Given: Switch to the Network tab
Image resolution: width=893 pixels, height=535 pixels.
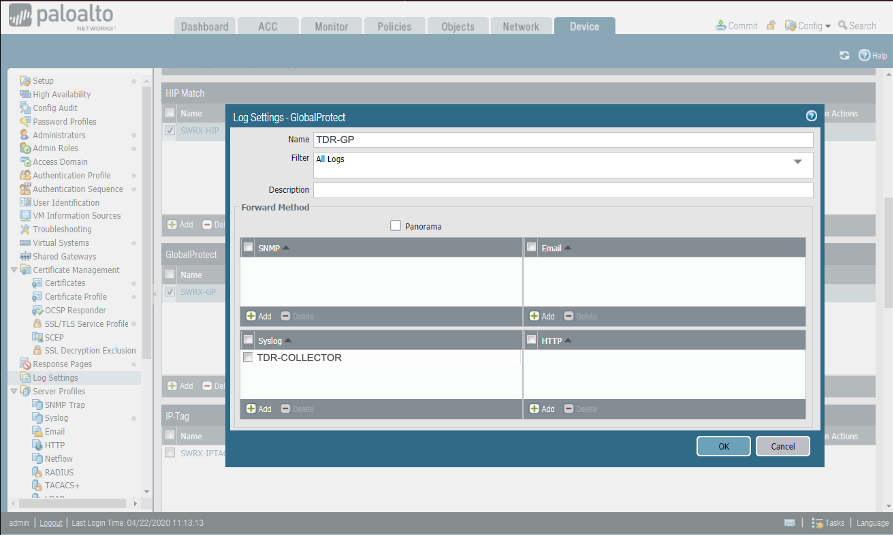Looking at the screenshot, I should coord(521,26).
